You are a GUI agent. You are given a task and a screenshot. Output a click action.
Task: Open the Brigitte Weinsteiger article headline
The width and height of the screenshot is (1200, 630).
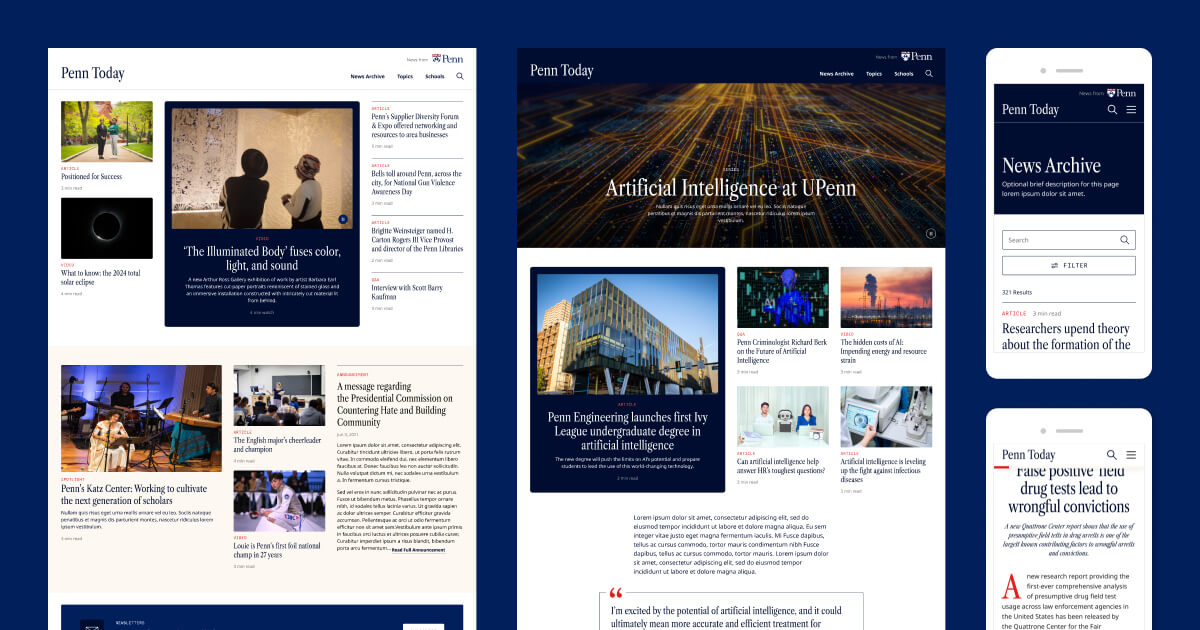point(416,239)
